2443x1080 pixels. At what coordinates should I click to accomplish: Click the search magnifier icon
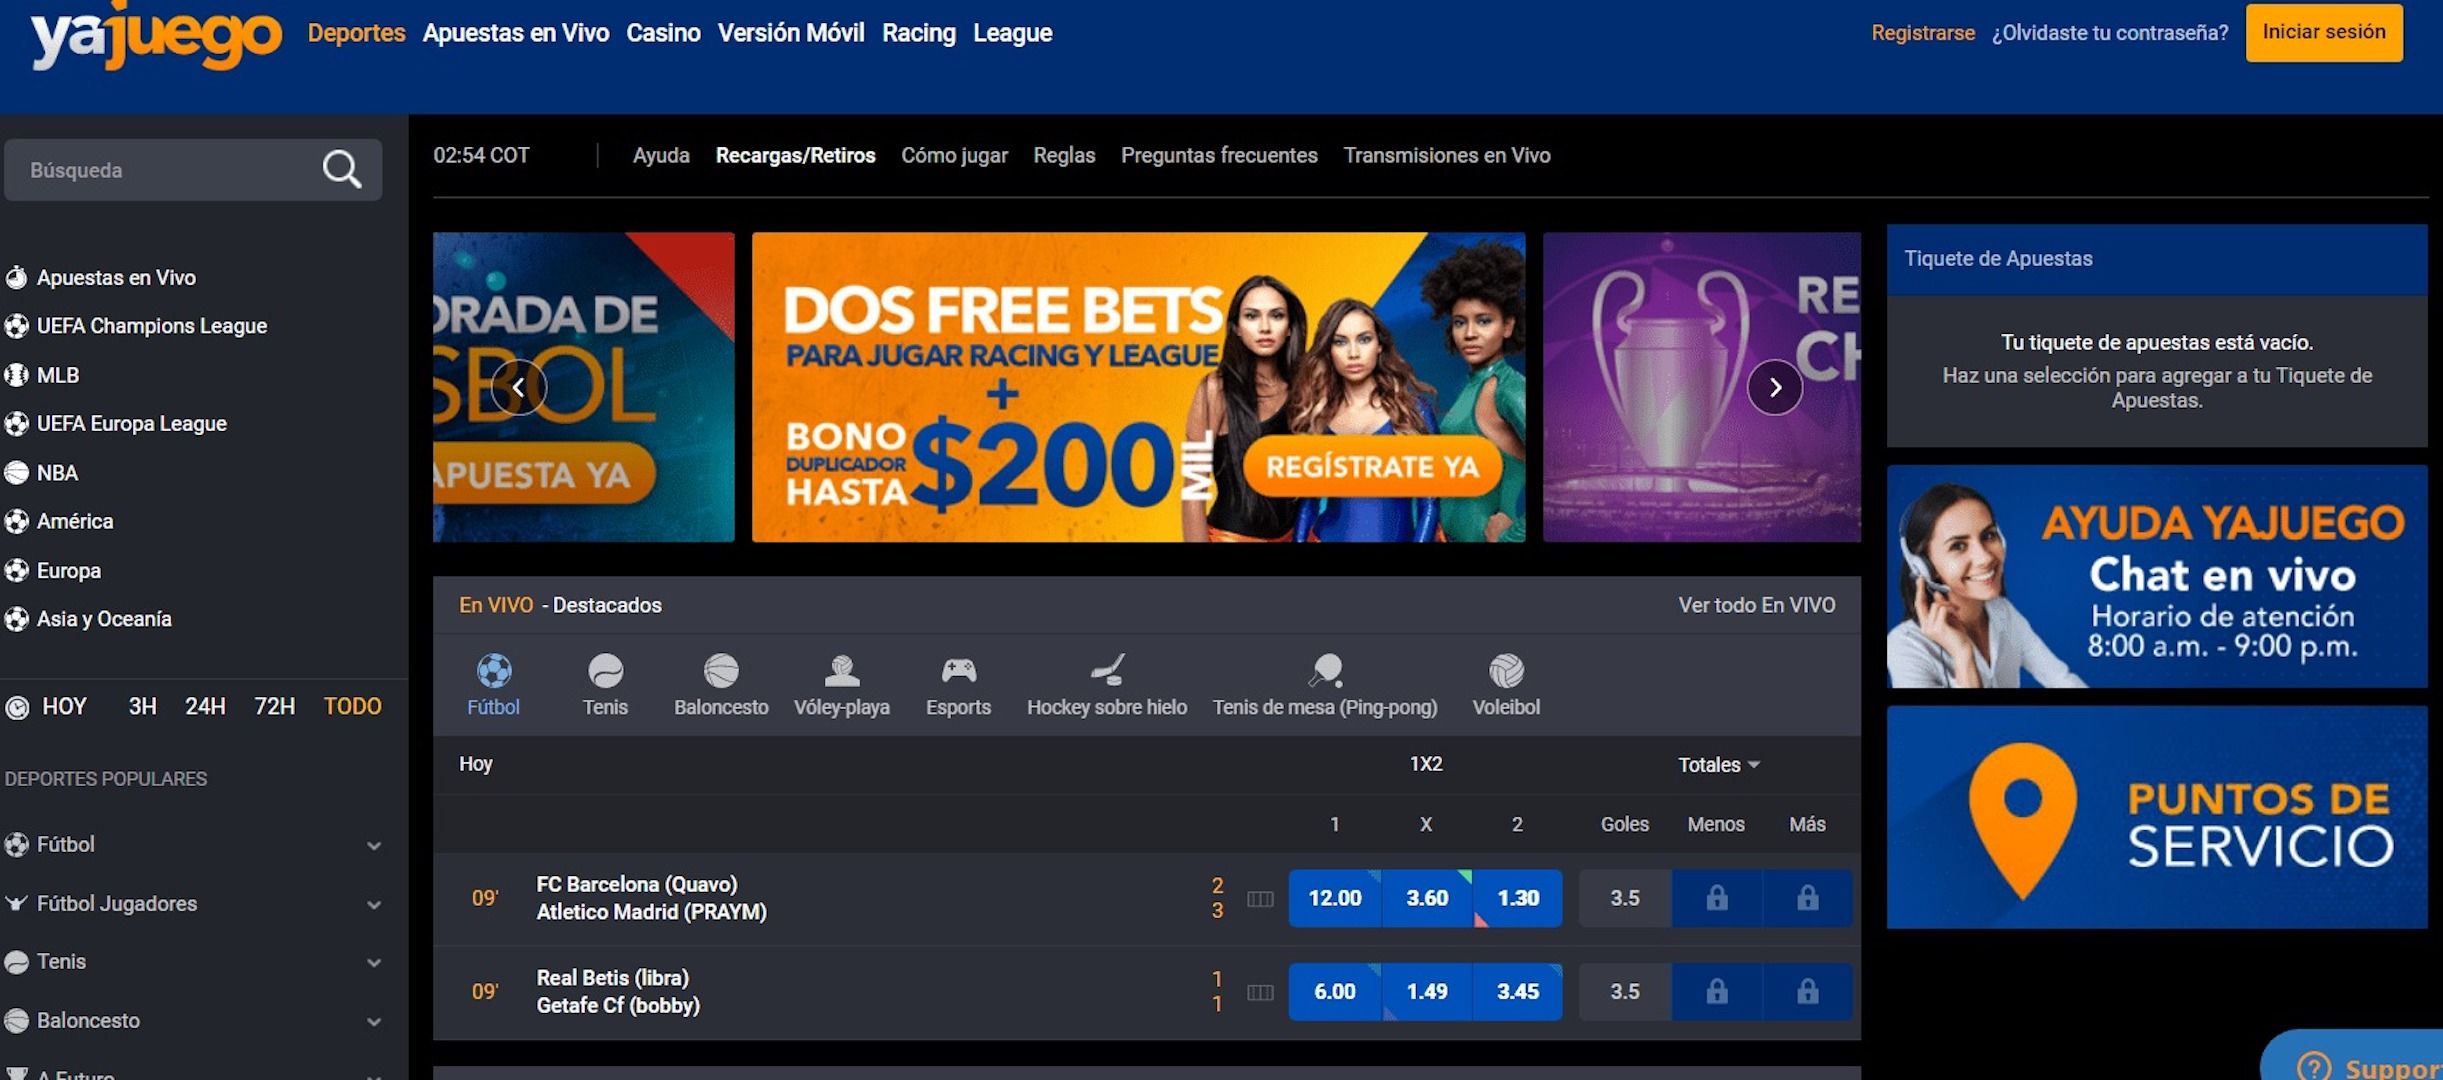(x=342, y=170)
